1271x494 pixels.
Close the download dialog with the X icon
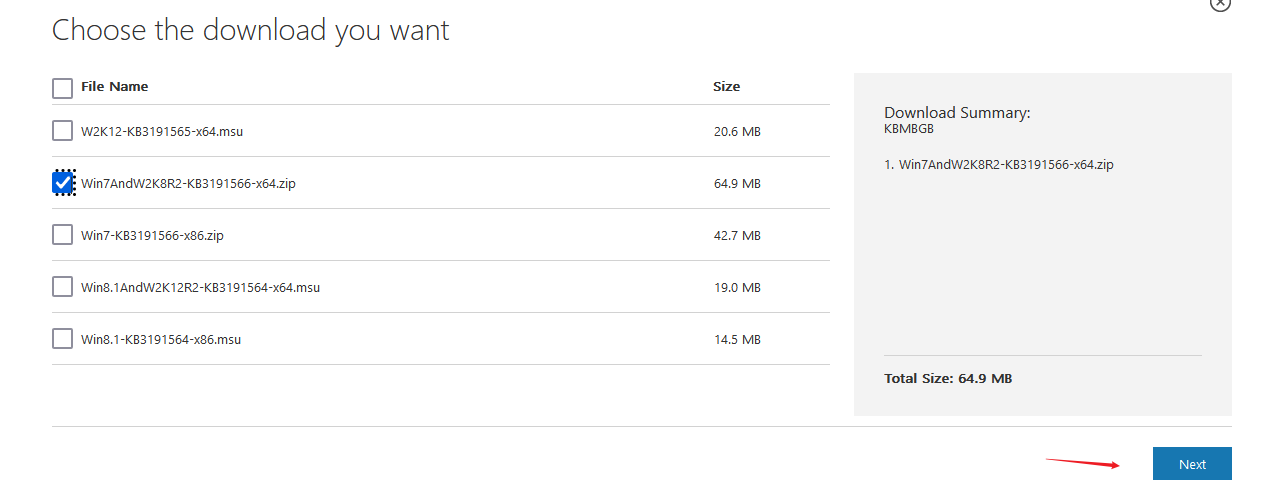(x=1220, y=3)
